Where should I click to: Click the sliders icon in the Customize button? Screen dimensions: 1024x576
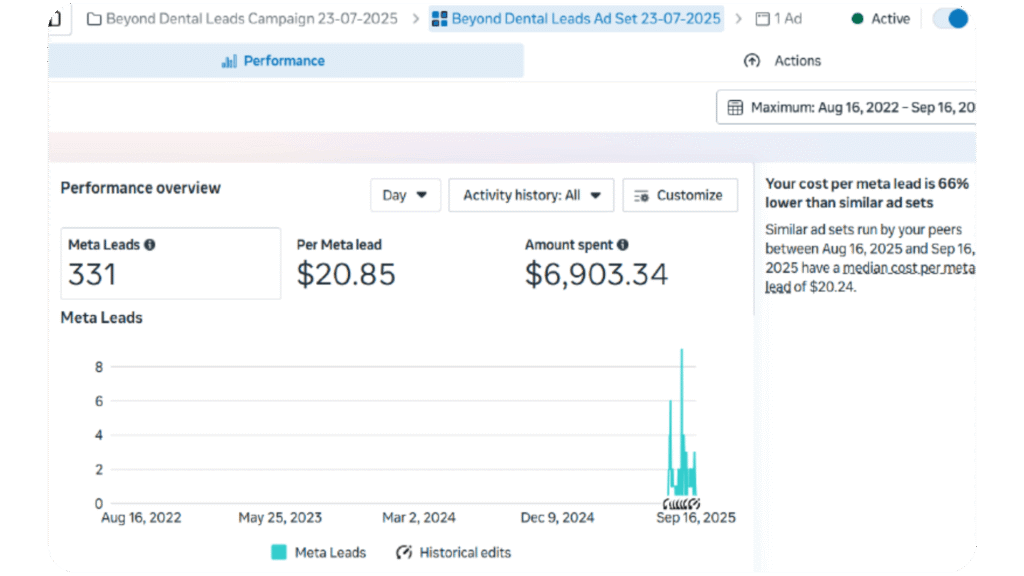(642, 196)
